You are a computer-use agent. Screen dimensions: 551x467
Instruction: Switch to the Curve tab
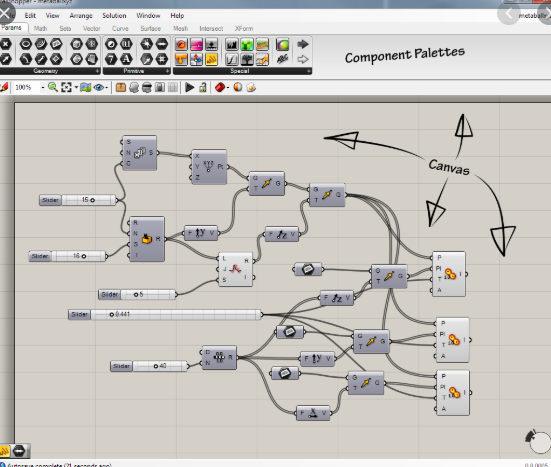coord(120,28)
